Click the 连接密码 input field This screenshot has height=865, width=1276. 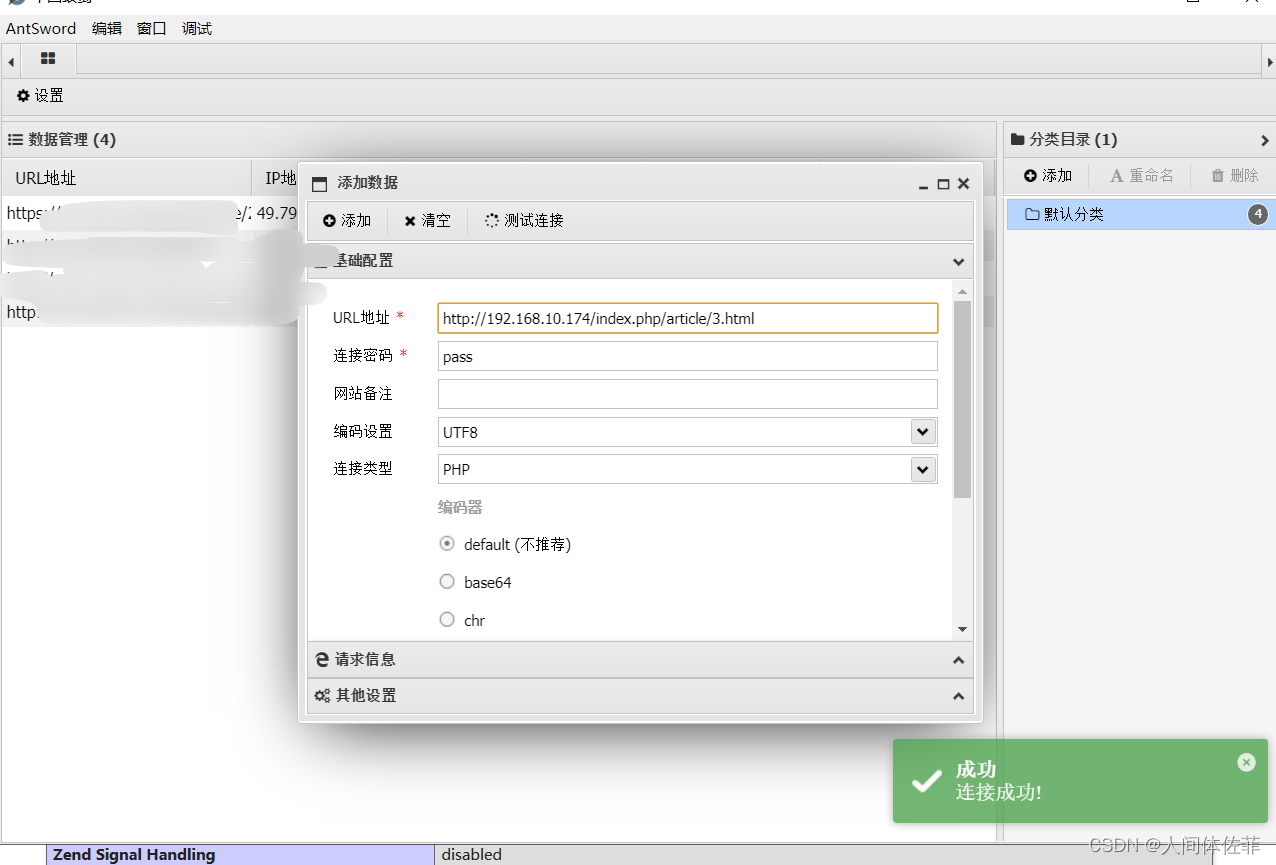click(x=688, y=356)
